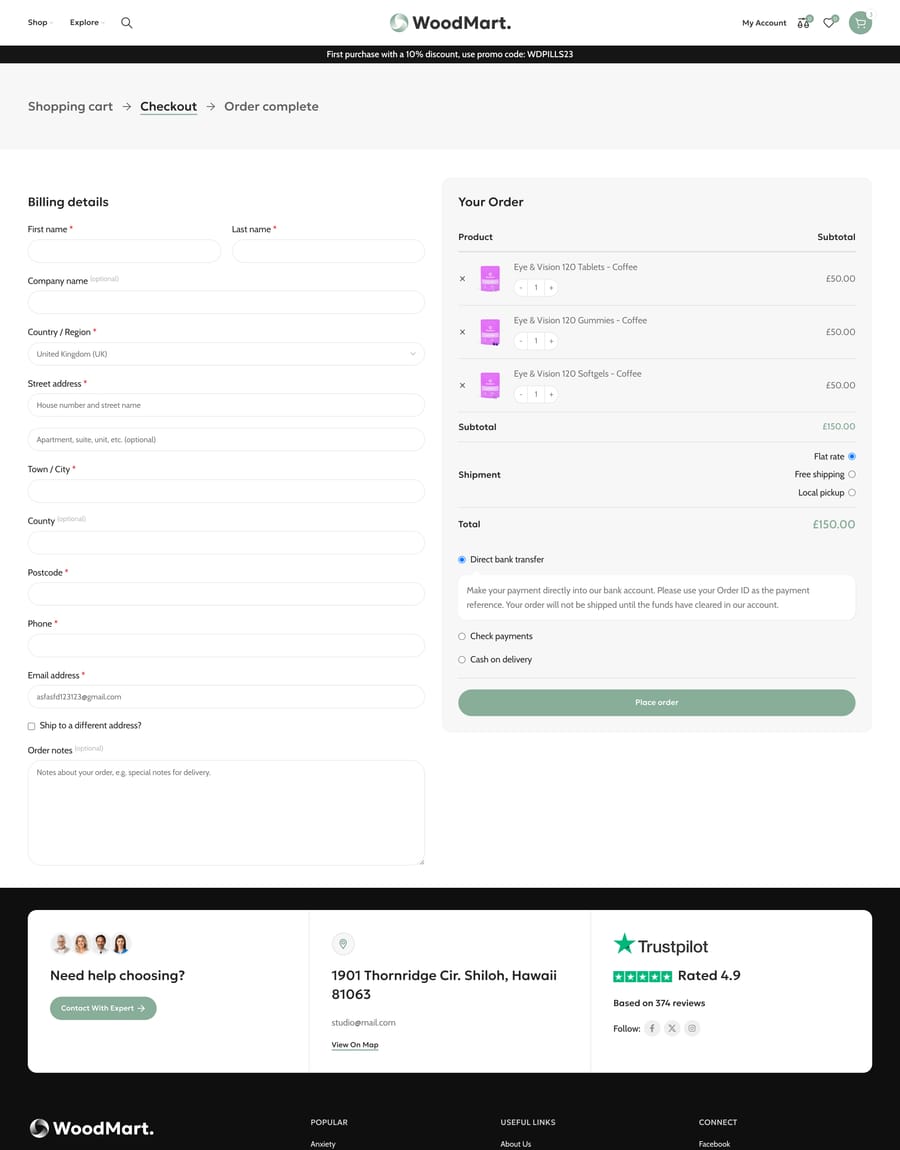Click the green five-star rating
The height and width of the screenshot is (1150, 900).
(643, 976)
